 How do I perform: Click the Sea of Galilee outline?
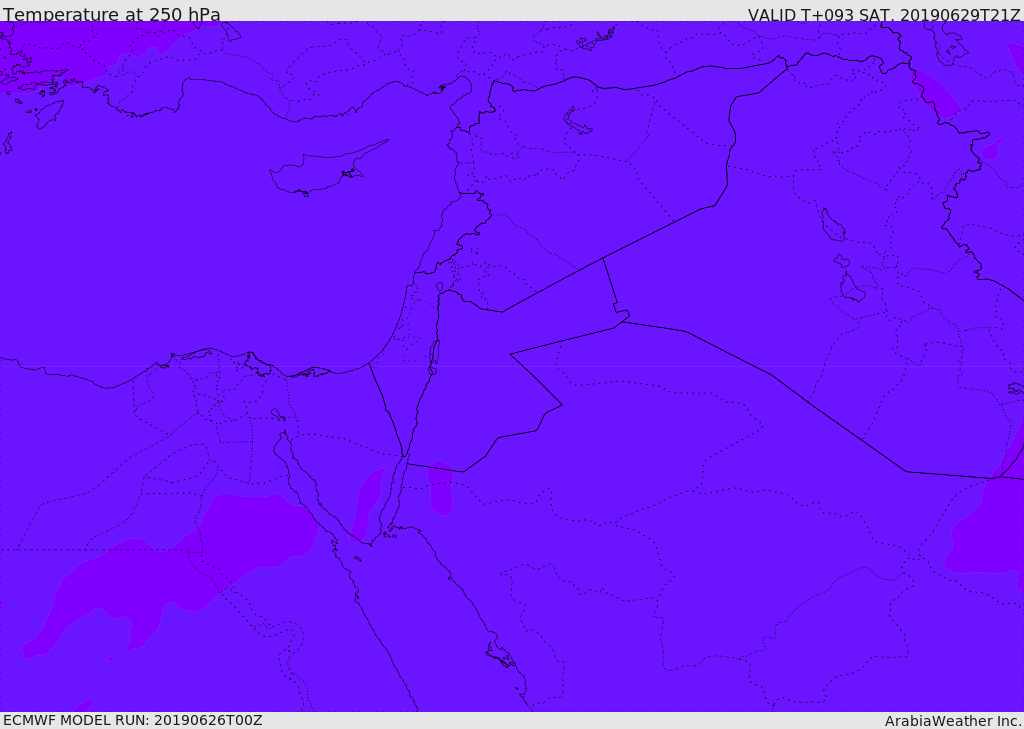click(440, 287)
